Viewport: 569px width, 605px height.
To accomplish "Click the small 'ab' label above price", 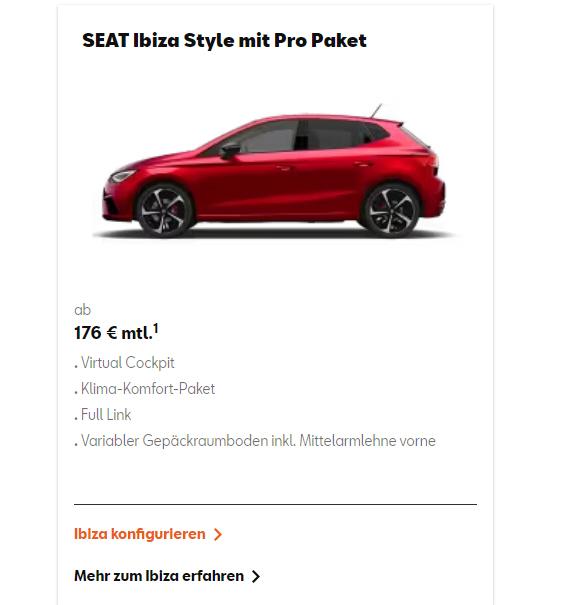I will point(82,310).
